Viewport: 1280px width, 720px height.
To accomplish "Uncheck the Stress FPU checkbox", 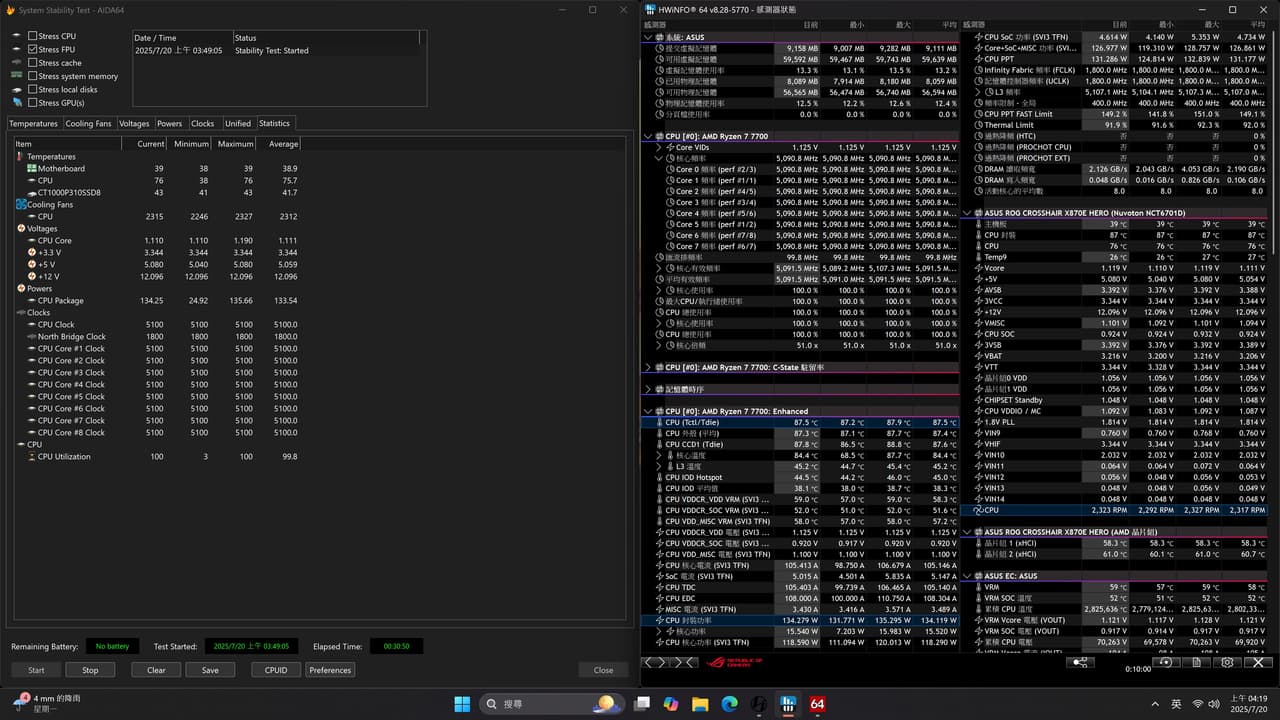I will (x=33, y=49).
